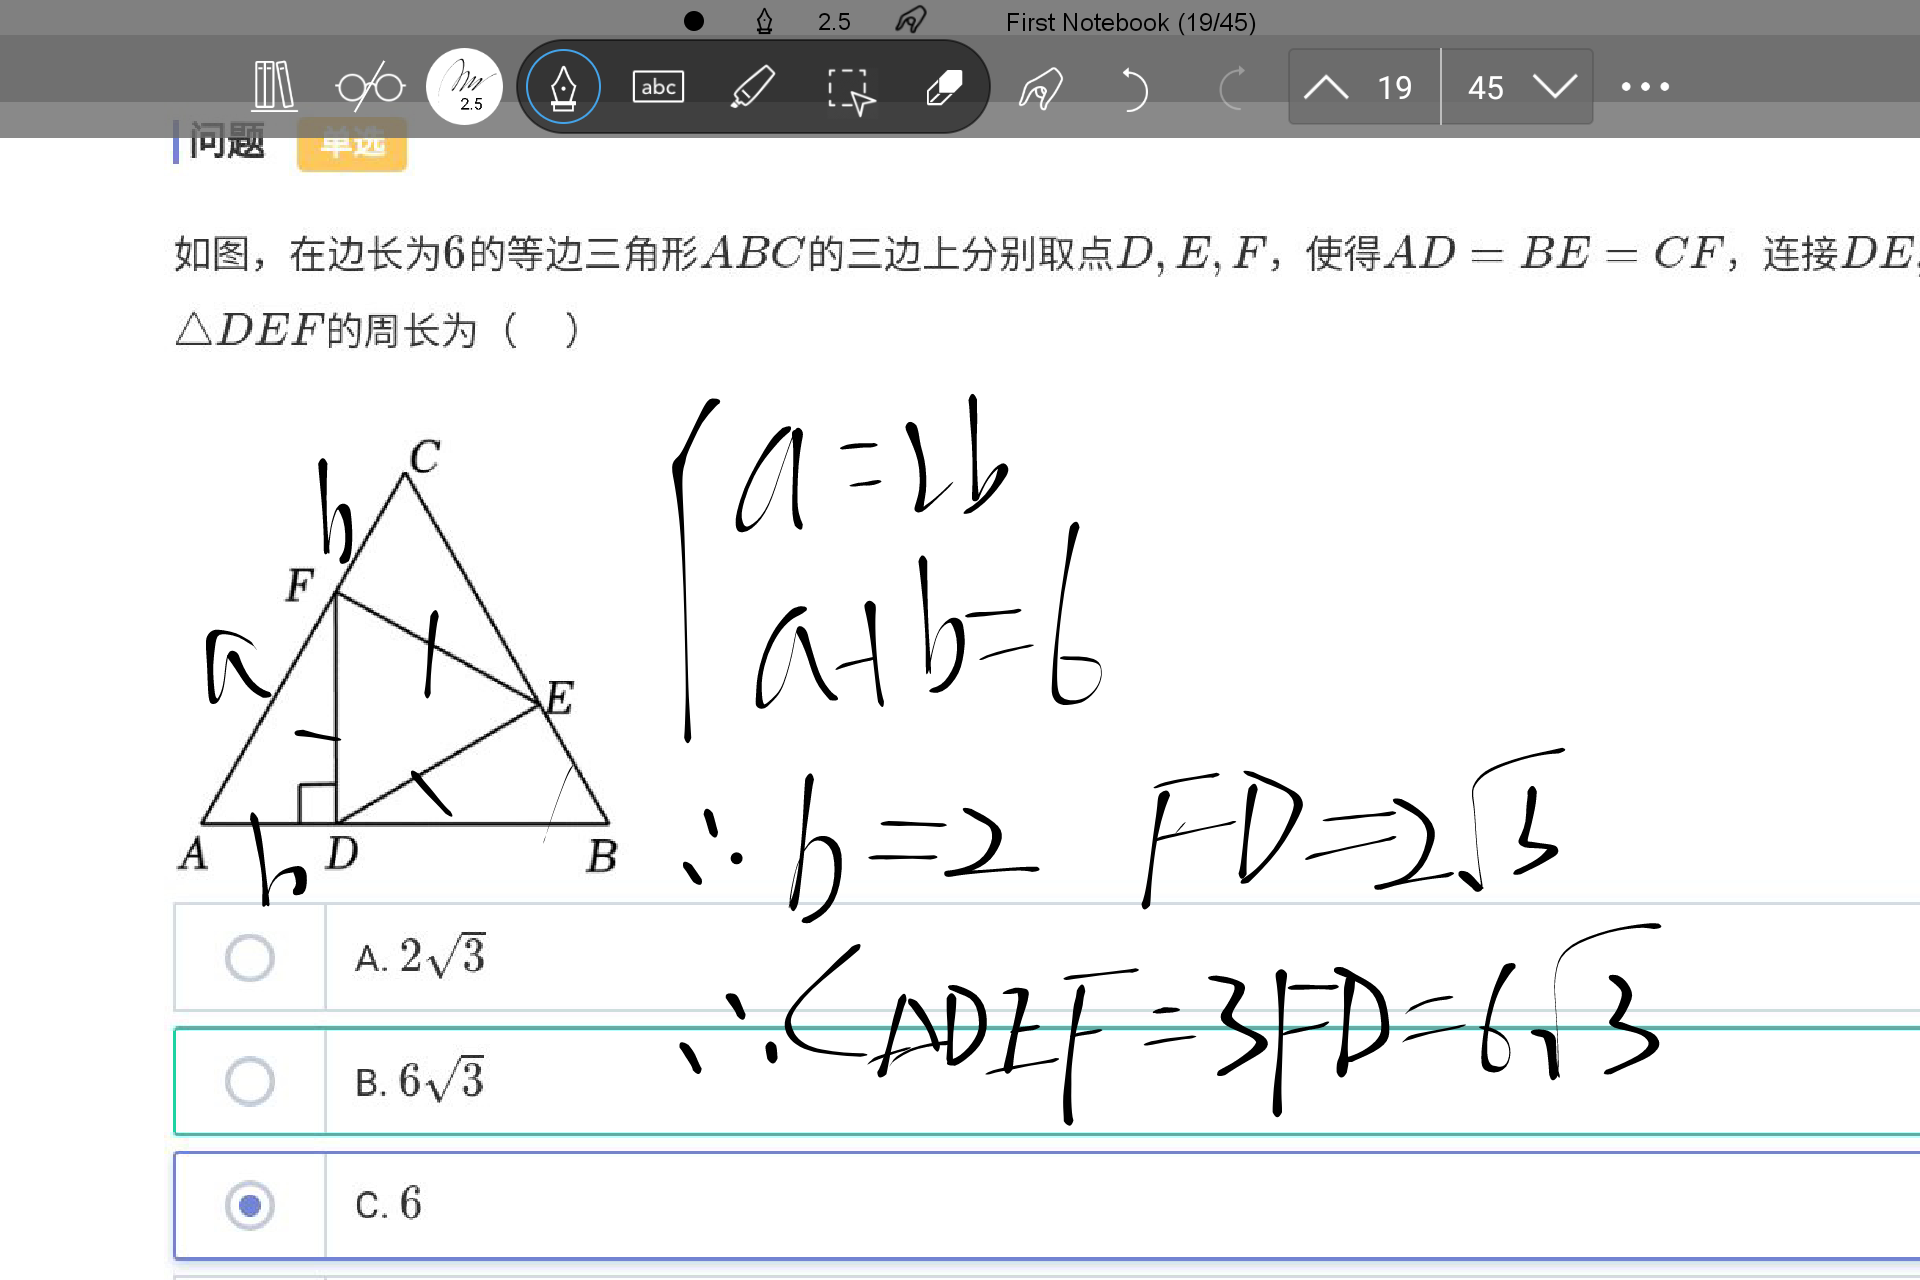Open the 2.5 pen stroke style selector

tap(464, 86)
